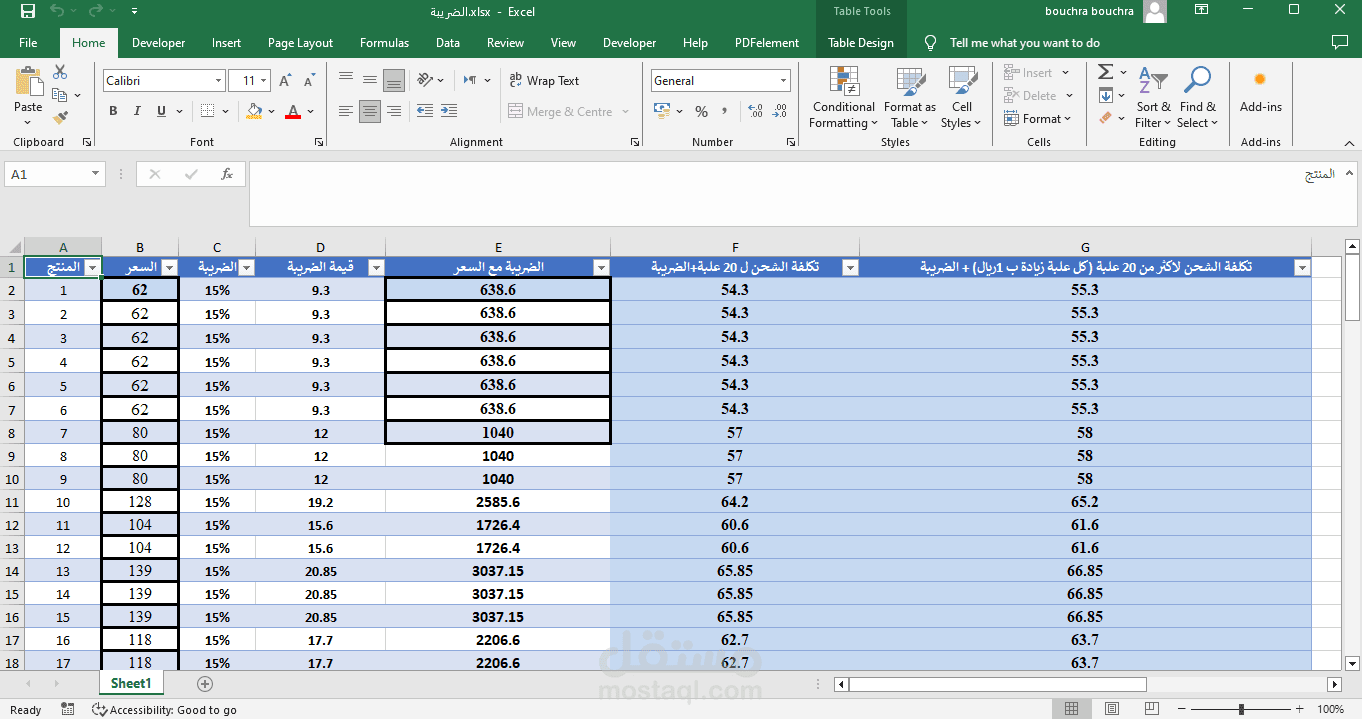Click the Format Painter brush icon

[60, 116]
